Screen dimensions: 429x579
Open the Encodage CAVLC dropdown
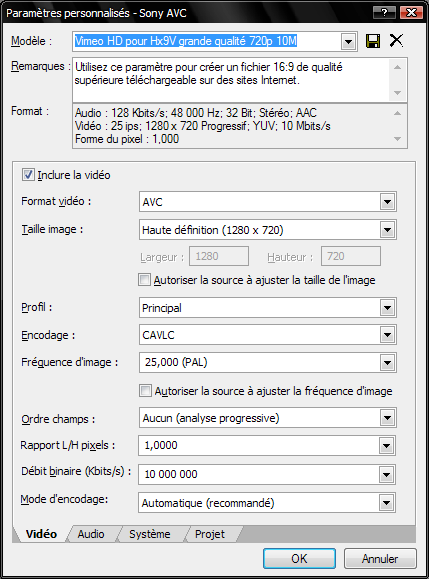click(x=387, y=335)
